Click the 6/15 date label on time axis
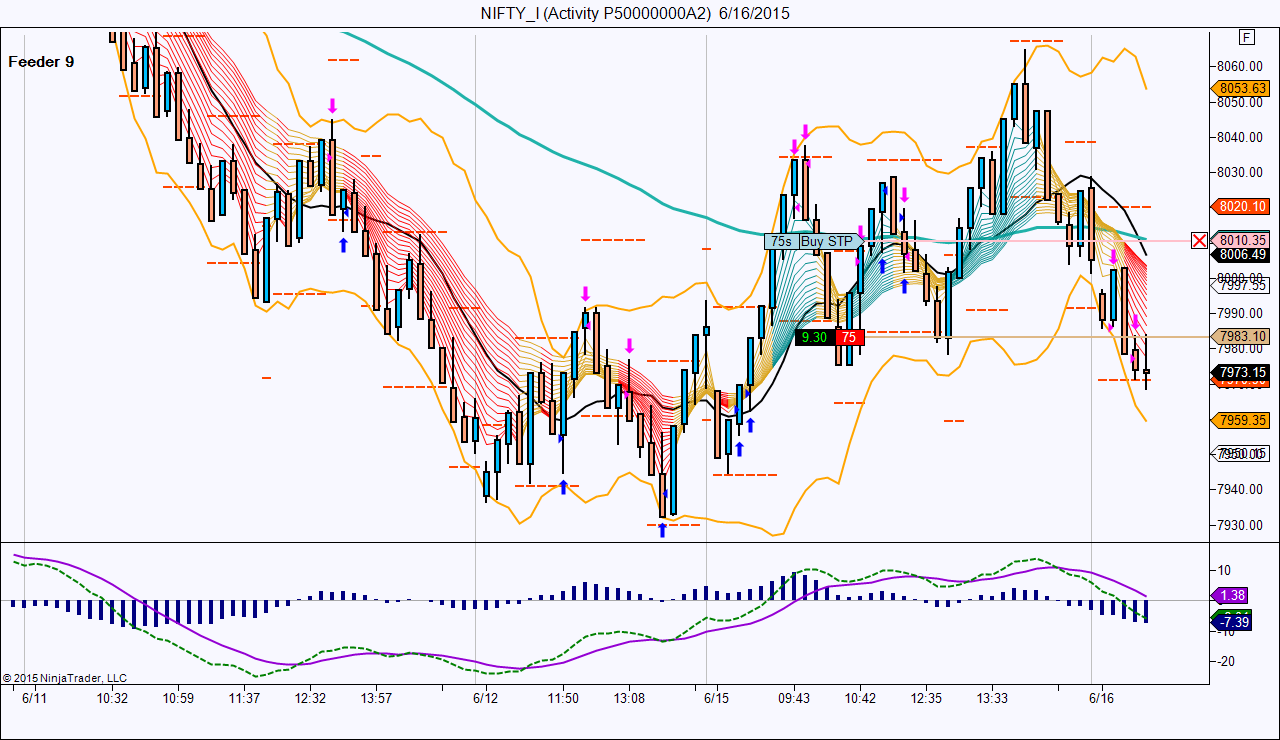 pyautogui.click(x=716, y=698)
